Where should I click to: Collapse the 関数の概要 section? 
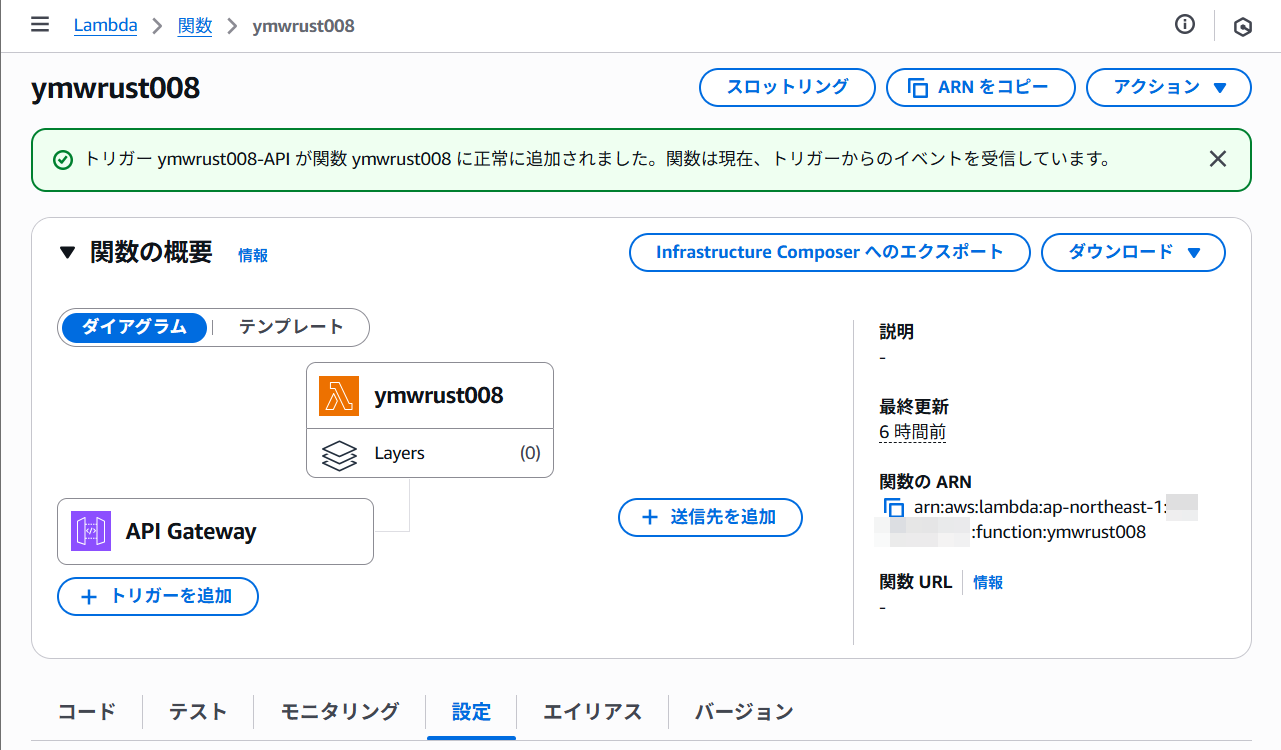(67, 253)
